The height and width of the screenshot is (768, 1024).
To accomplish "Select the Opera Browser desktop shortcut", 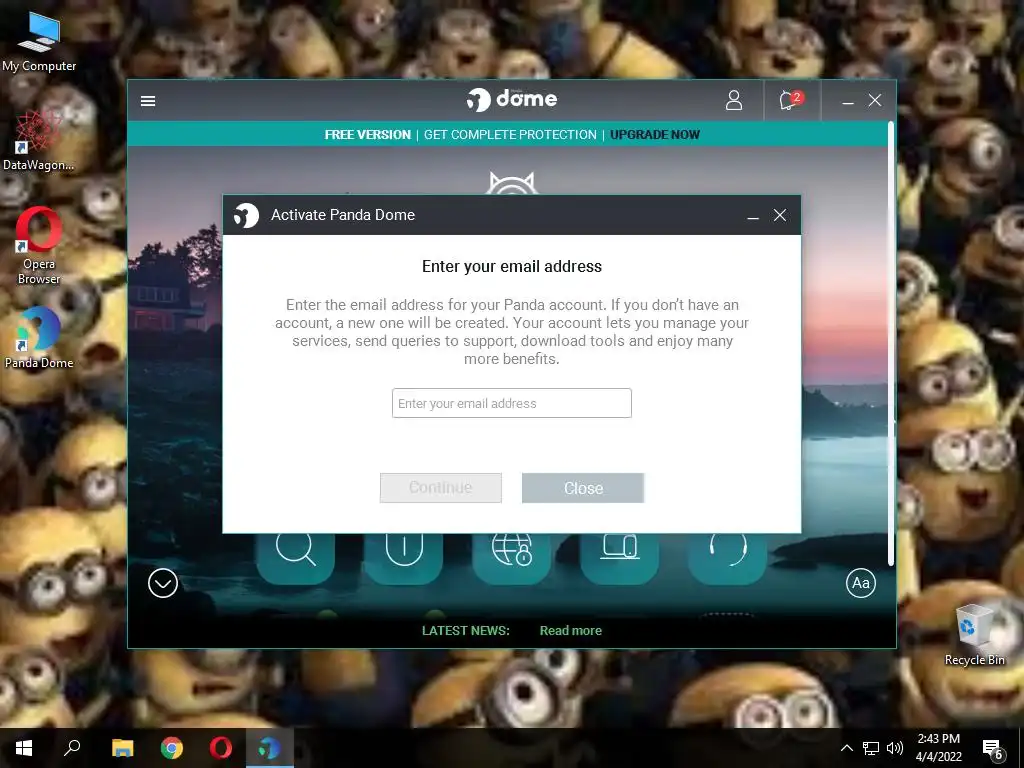I will click(39, 246).
